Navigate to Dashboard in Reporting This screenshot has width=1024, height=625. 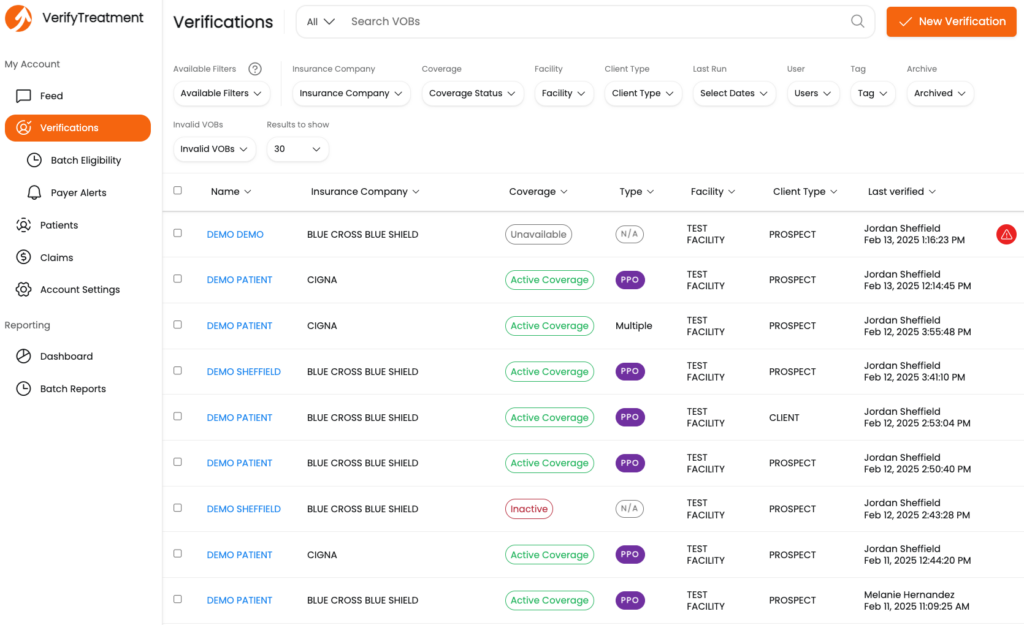(66, 356)
